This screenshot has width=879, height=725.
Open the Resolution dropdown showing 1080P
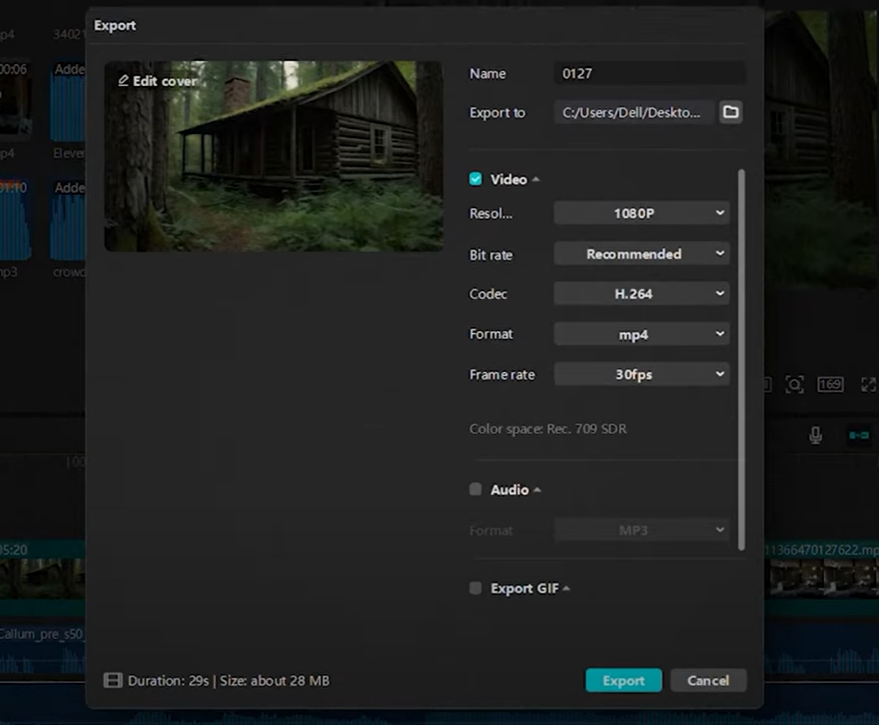pyautogui.click(x=641, y=213)
